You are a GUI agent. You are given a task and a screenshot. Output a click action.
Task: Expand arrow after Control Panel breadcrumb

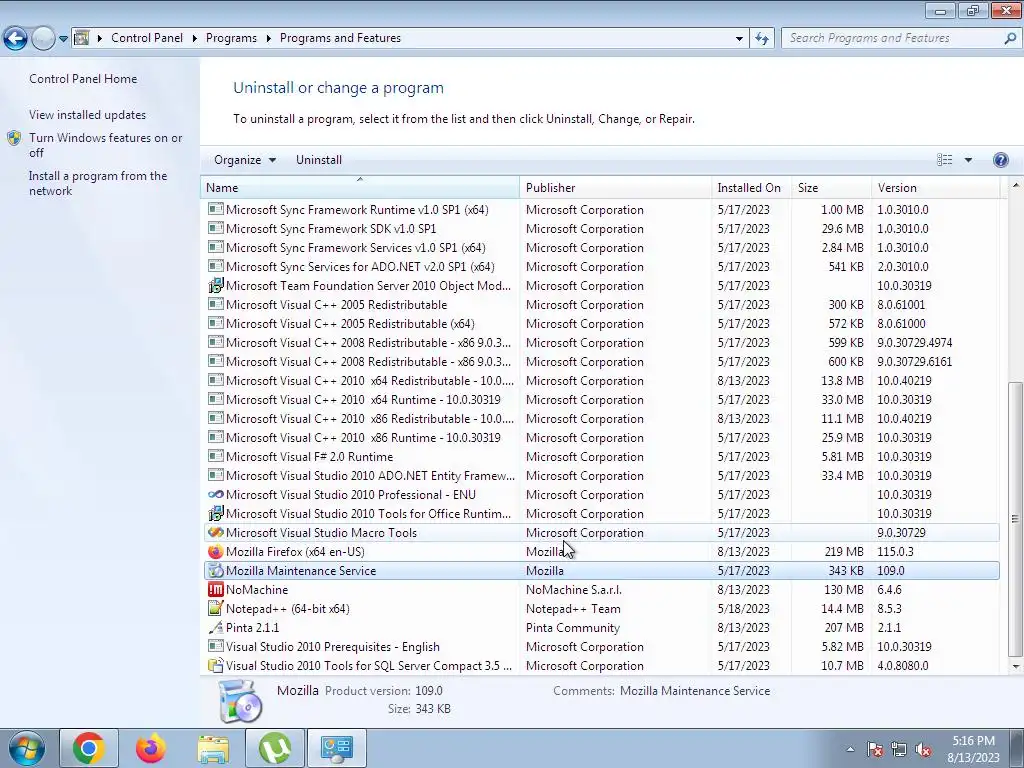(x=195, y=38)
